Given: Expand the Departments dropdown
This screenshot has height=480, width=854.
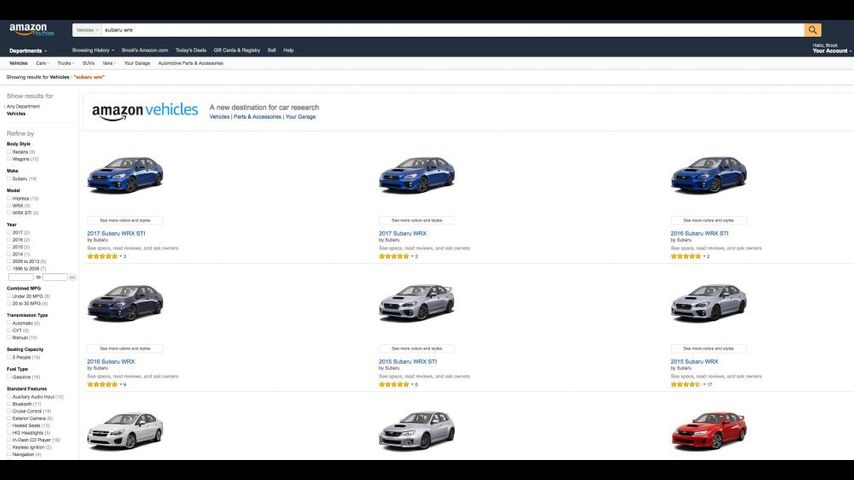Looking at the screenshot, I should pyautogui.click(x=28, y=50).
